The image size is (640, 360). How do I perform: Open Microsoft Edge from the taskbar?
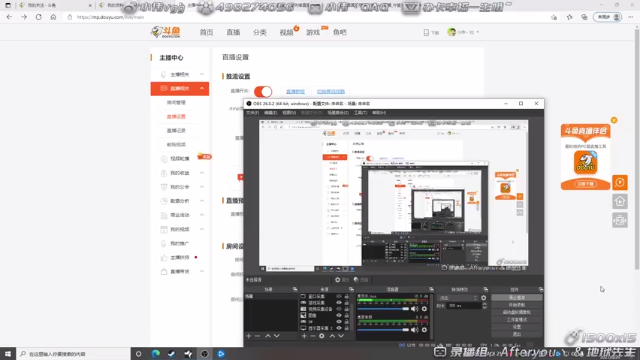(x=156, y=354)
